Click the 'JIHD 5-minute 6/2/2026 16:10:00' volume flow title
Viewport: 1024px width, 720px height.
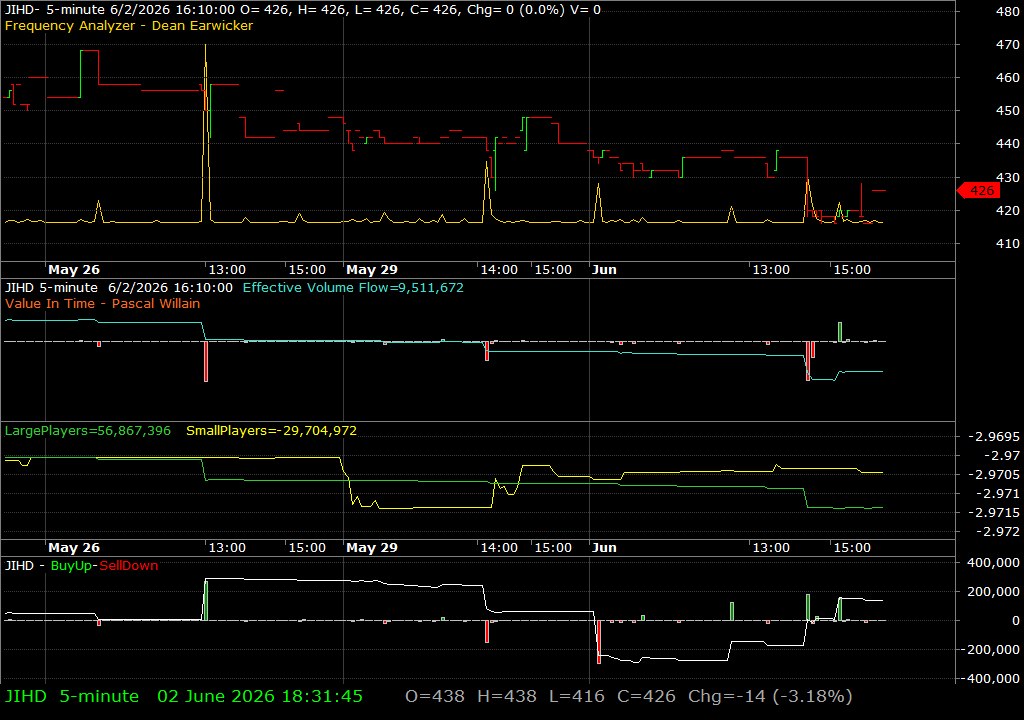point(119,287)
